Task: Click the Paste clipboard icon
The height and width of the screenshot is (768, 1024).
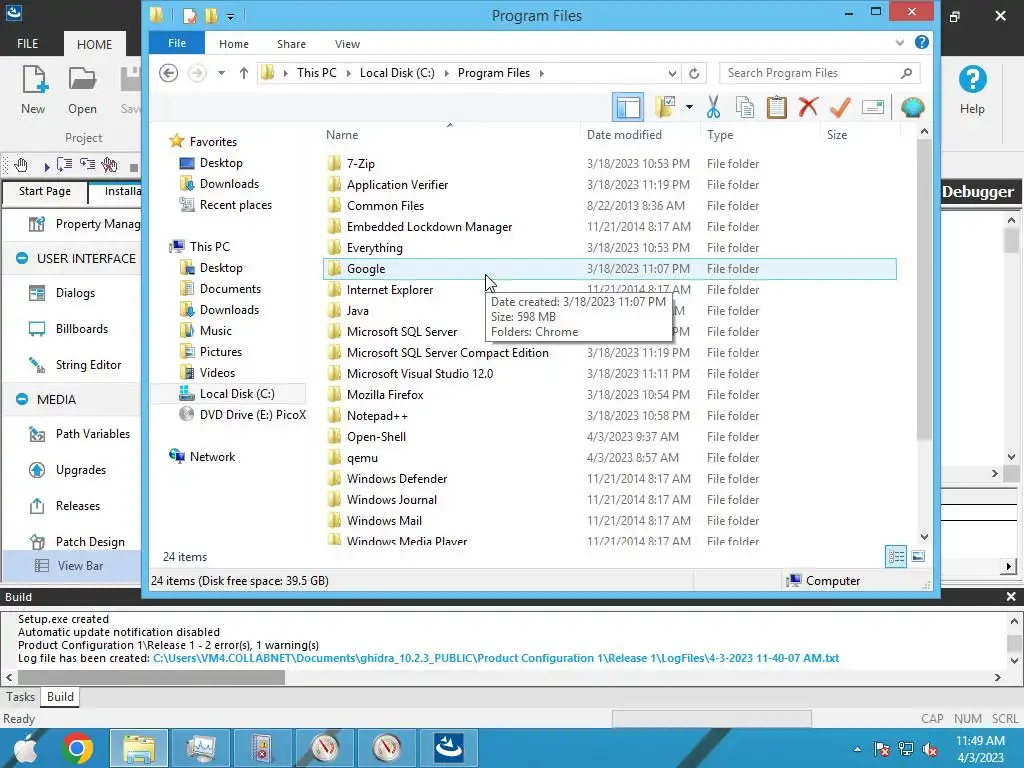Action: coord(776,107)
